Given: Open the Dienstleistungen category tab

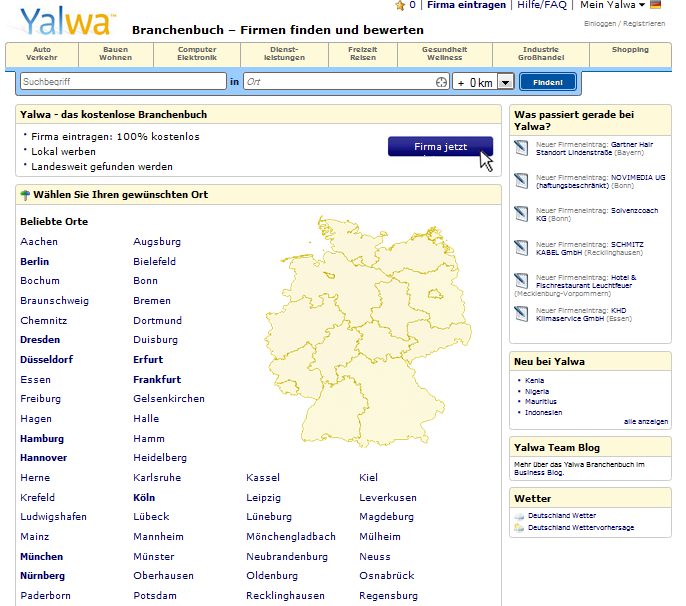Looking at the screenshot, I should 284,54.
